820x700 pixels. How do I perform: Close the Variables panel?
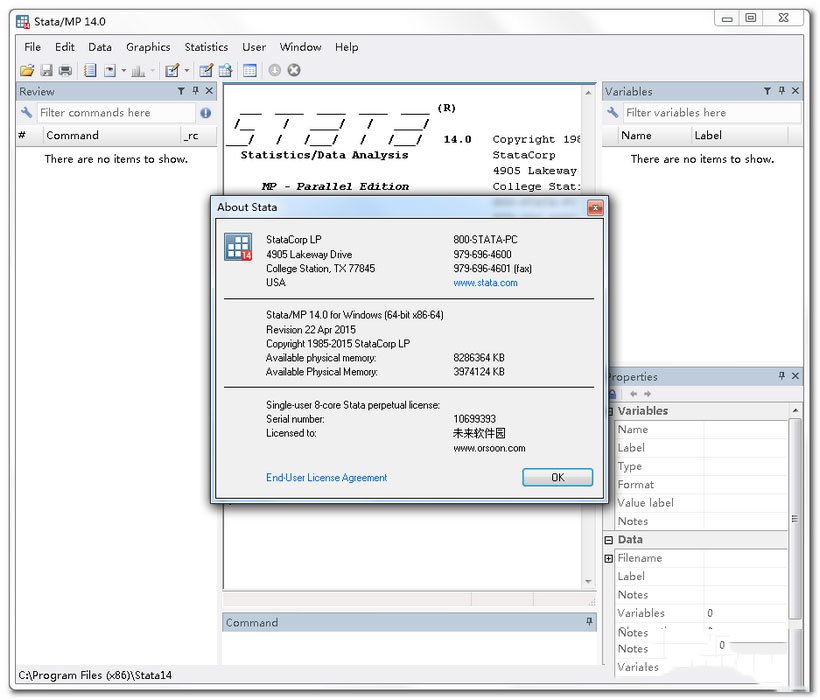tap(795, 91)
